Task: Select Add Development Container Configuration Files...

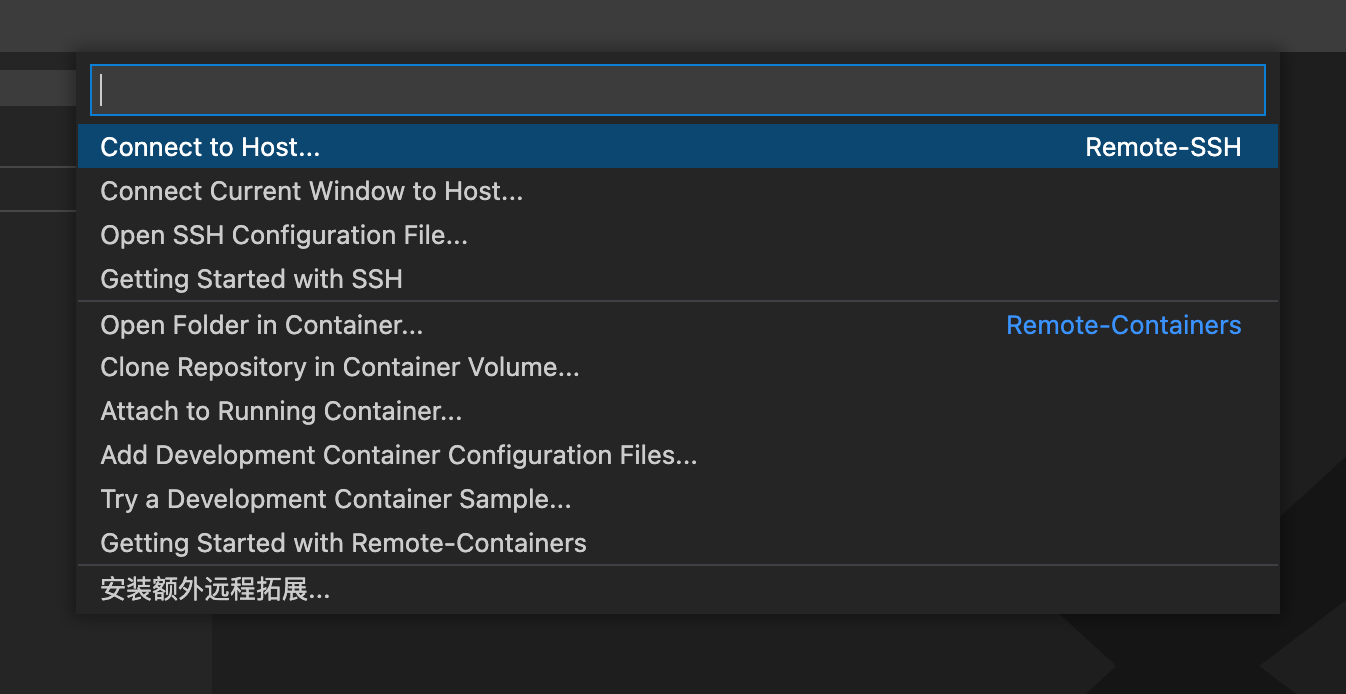Action: pyautogui.click(x=398, y=455)
